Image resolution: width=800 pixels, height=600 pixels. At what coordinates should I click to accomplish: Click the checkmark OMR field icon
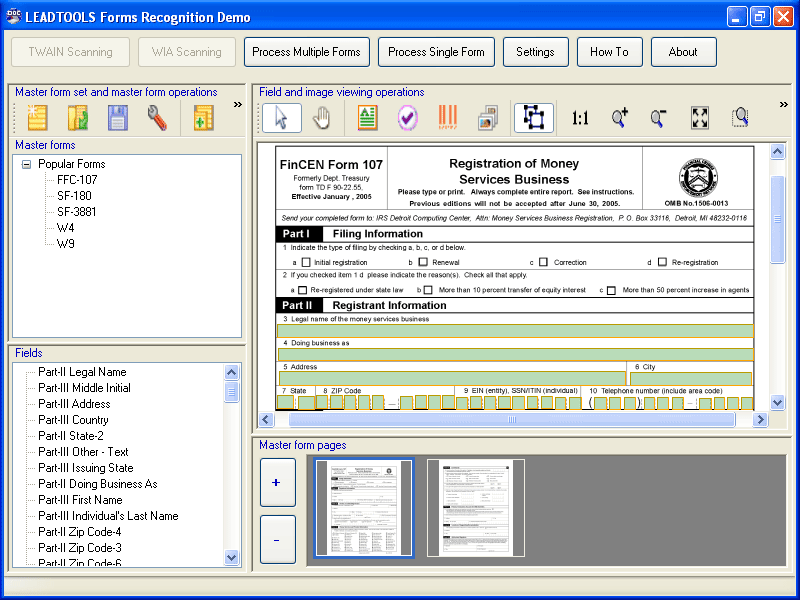pos(407,118)
